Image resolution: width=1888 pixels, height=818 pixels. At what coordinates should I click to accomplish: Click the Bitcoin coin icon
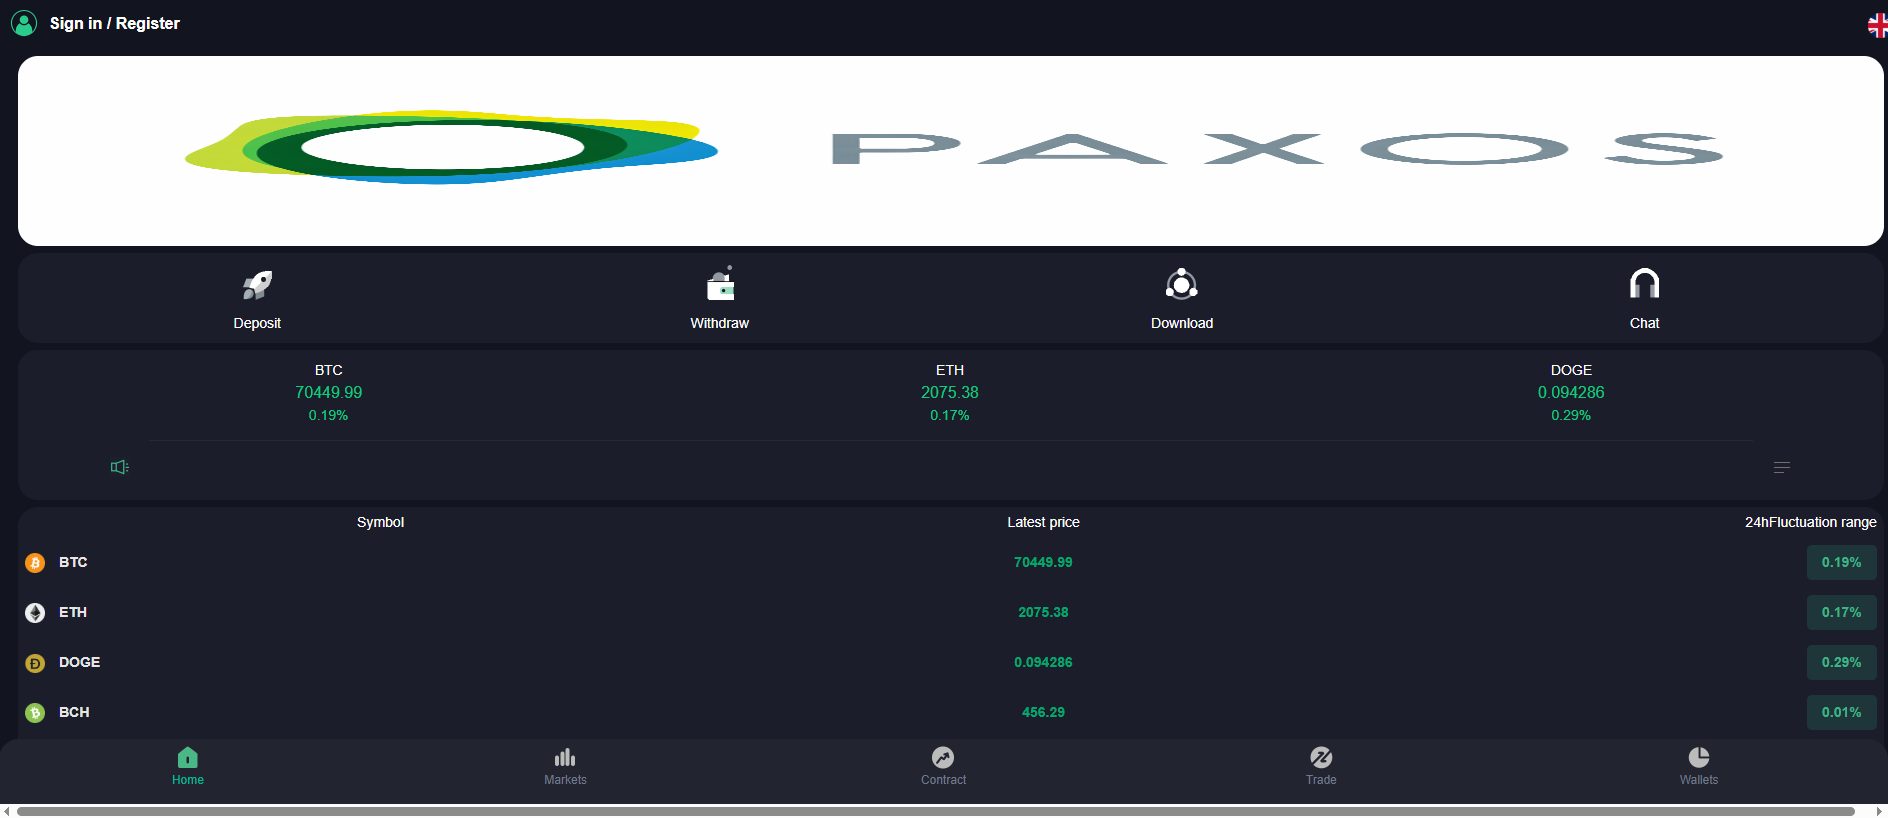(x=35, y=563)
